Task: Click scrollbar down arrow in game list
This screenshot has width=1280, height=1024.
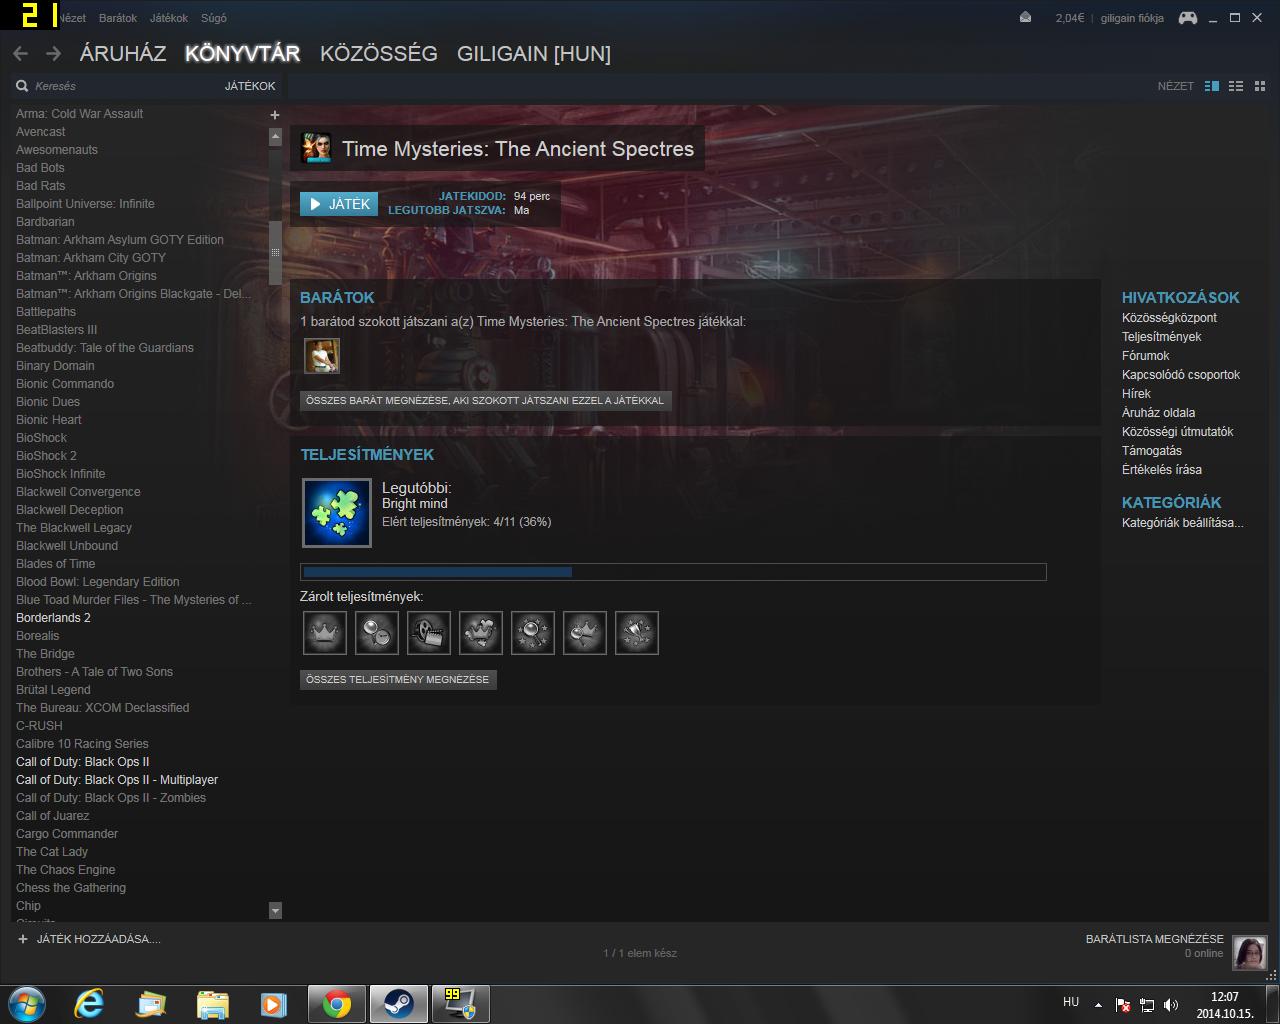Action: click(x=275, y=910)
